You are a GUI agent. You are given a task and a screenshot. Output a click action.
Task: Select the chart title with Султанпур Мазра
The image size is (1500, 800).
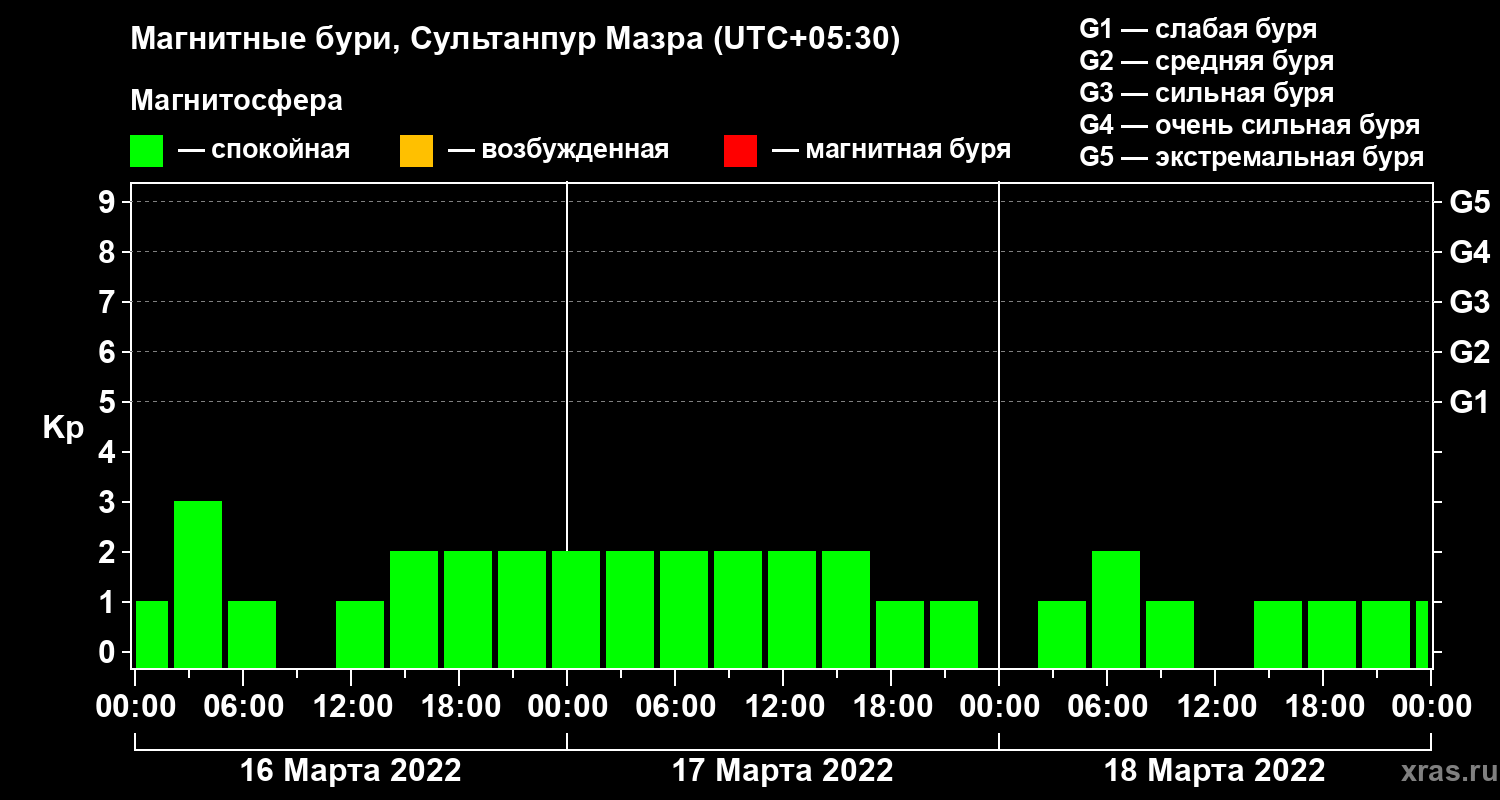[516, 39]
